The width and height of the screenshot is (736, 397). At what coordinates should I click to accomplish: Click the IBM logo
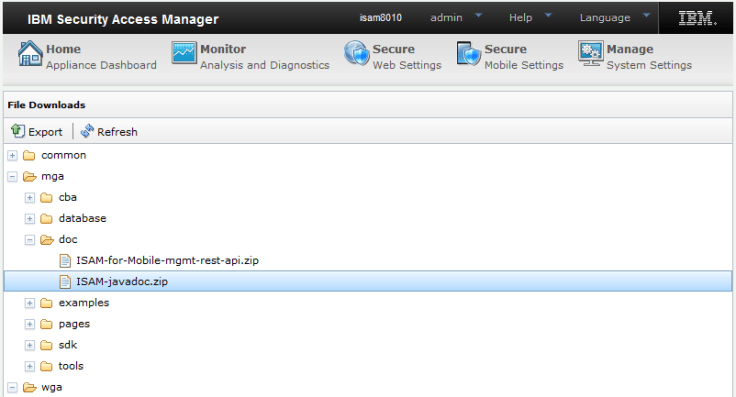pyautogui.click(x=697, y=18)
